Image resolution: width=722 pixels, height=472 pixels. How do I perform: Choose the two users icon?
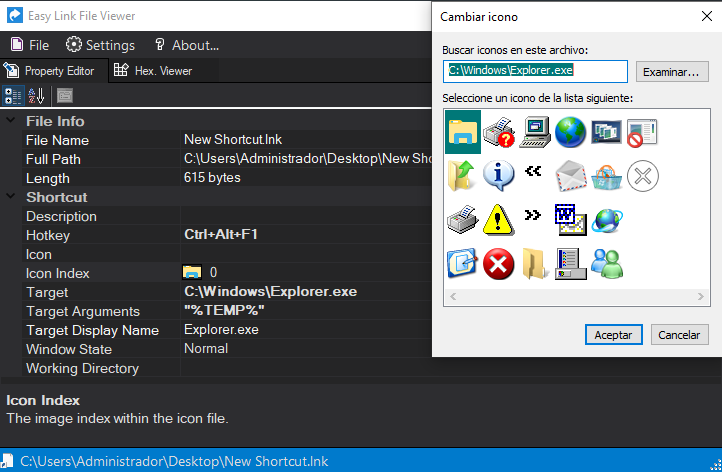pyautogui.click(x=606, y=264)
